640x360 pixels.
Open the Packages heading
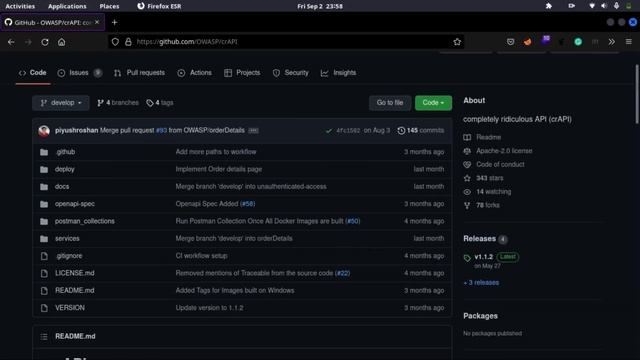[480, 316]
